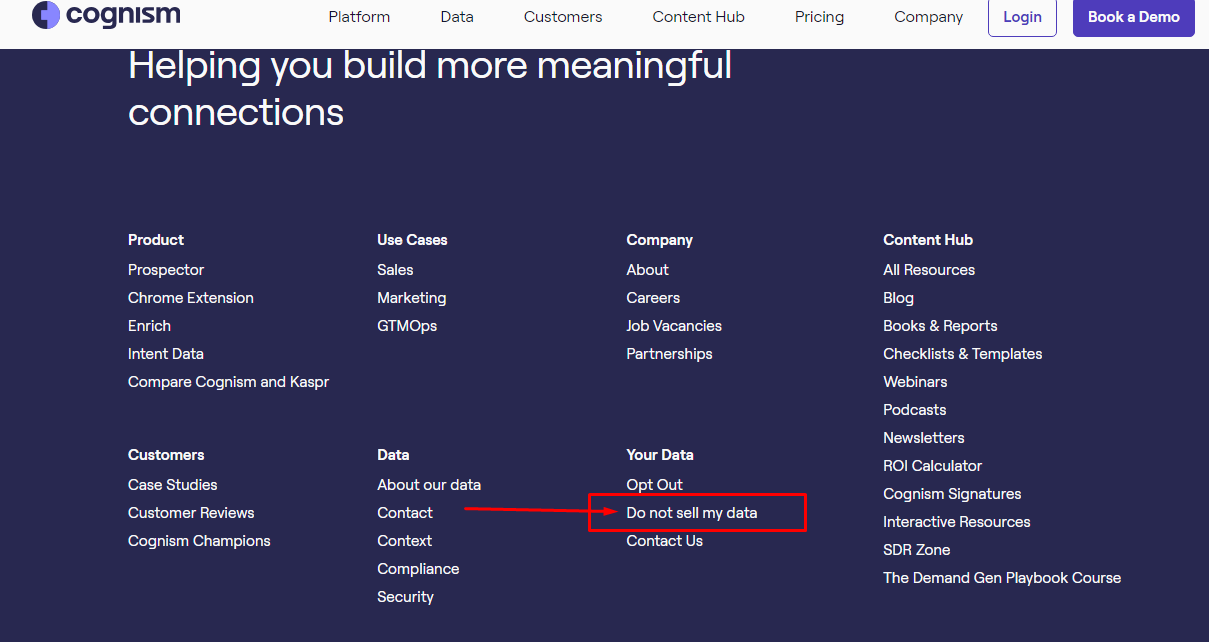Screen dimensions: 1209x642
Task: Click the Do not sell my data link
Action: point(692,513)
